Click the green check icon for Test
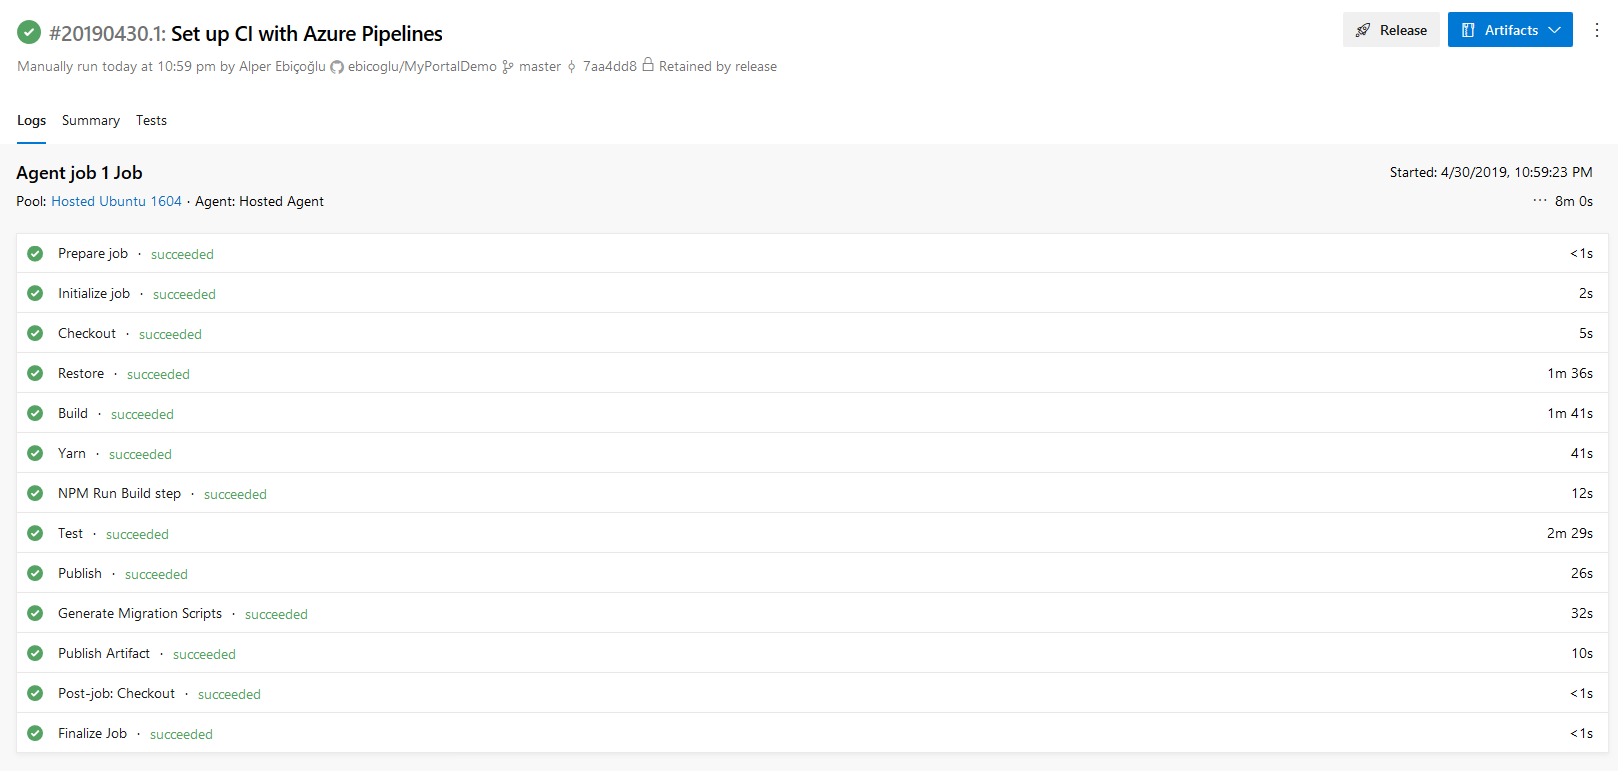This screenshot has width=1618, height=771. click(x=35, y=533)
